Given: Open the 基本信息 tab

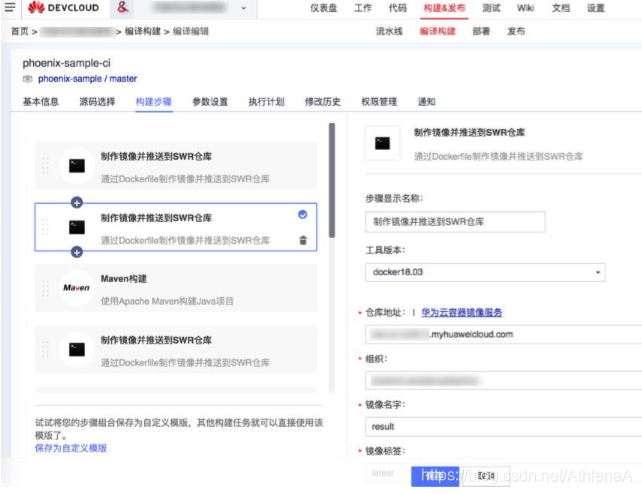Looking at the screenshot, I should (41, 102).
